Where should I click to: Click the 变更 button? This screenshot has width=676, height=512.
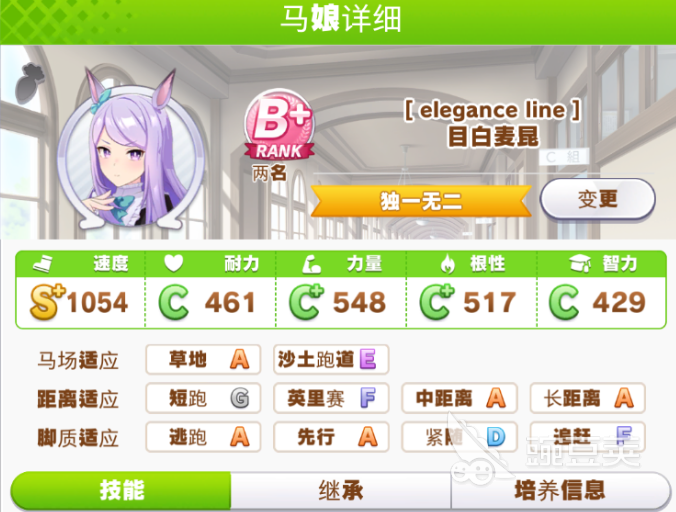click(598, 199)
